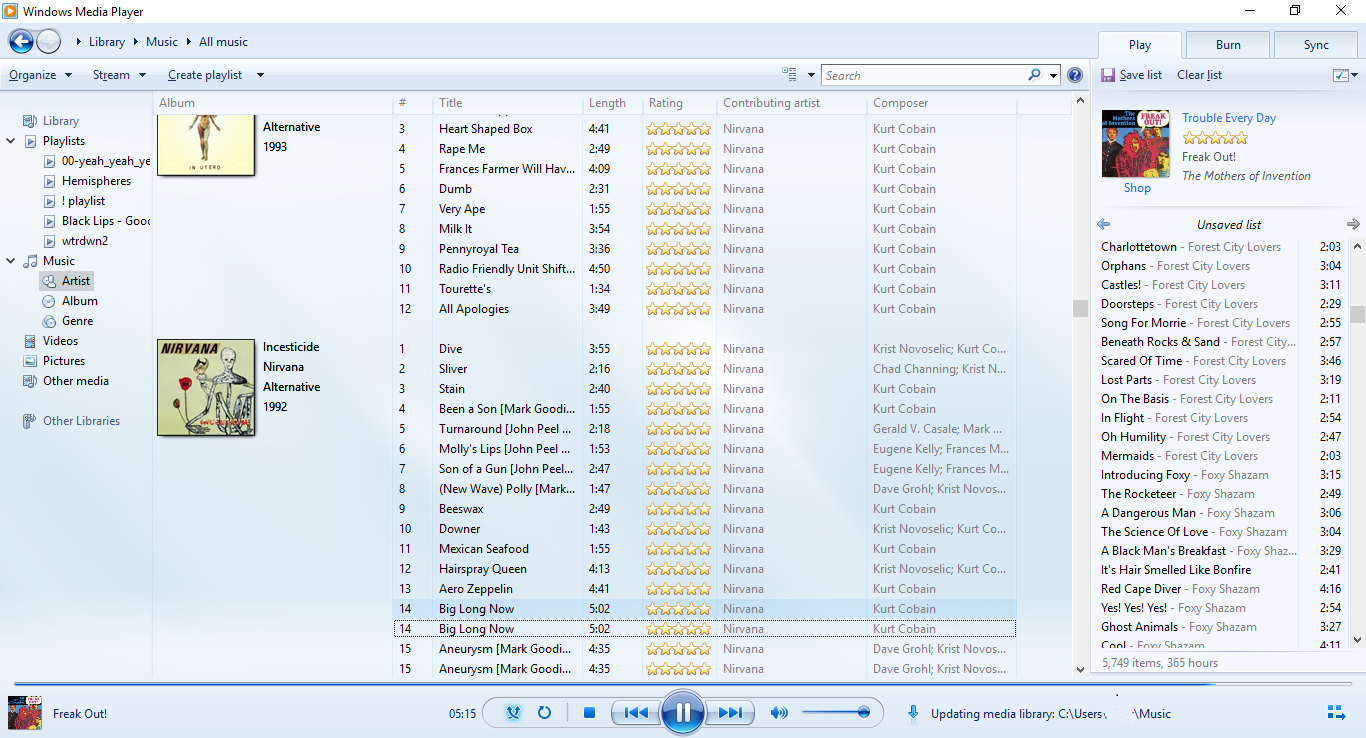The image size is (1366, 738).
Task: Sort by Title column header
Action: (x=507, y=103)
